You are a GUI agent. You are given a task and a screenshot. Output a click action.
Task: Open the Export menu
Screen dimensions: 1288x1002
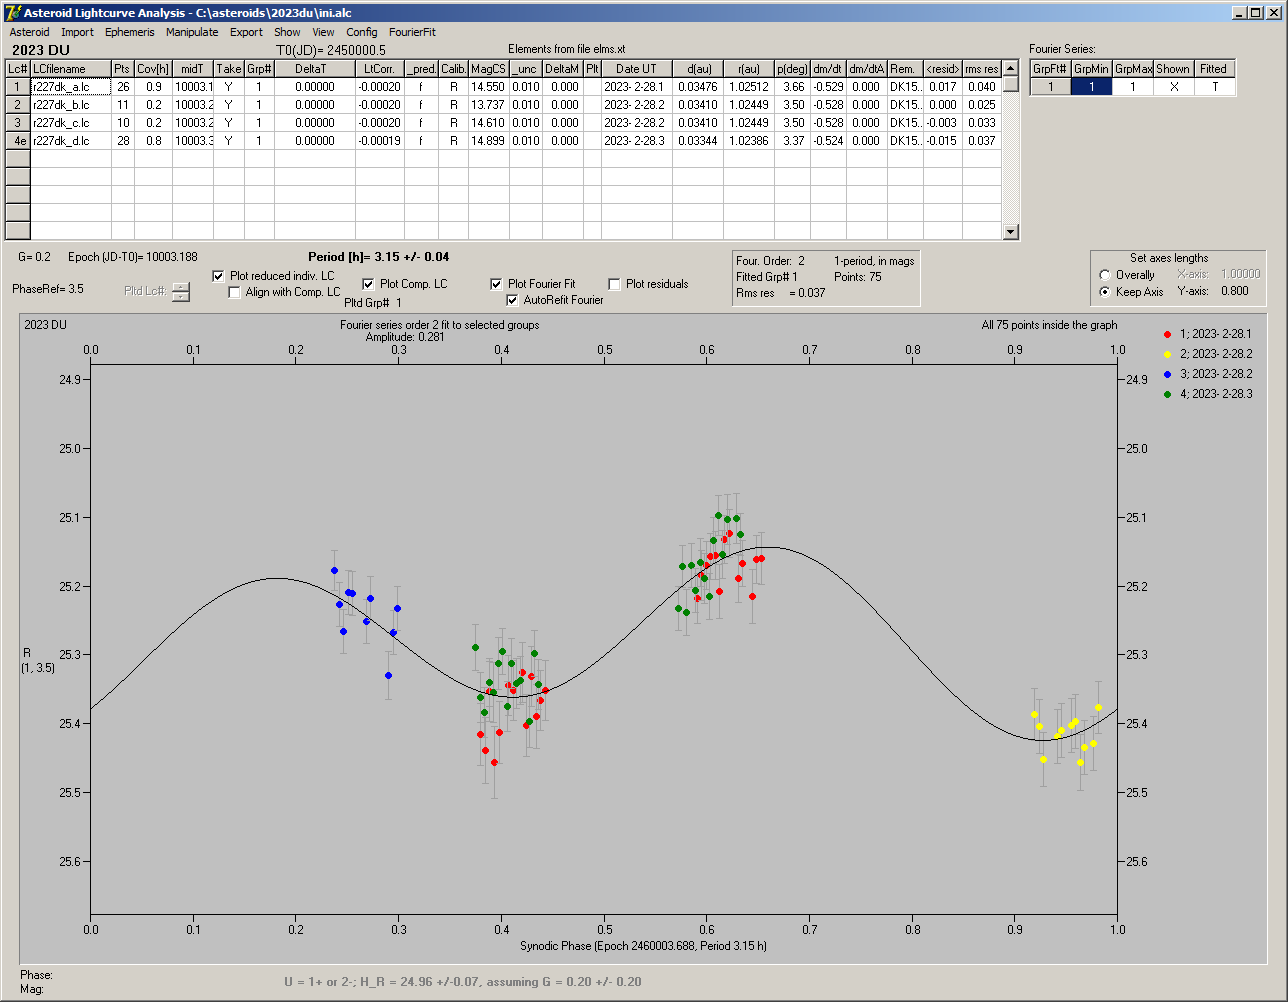click(x=246, y=32)
